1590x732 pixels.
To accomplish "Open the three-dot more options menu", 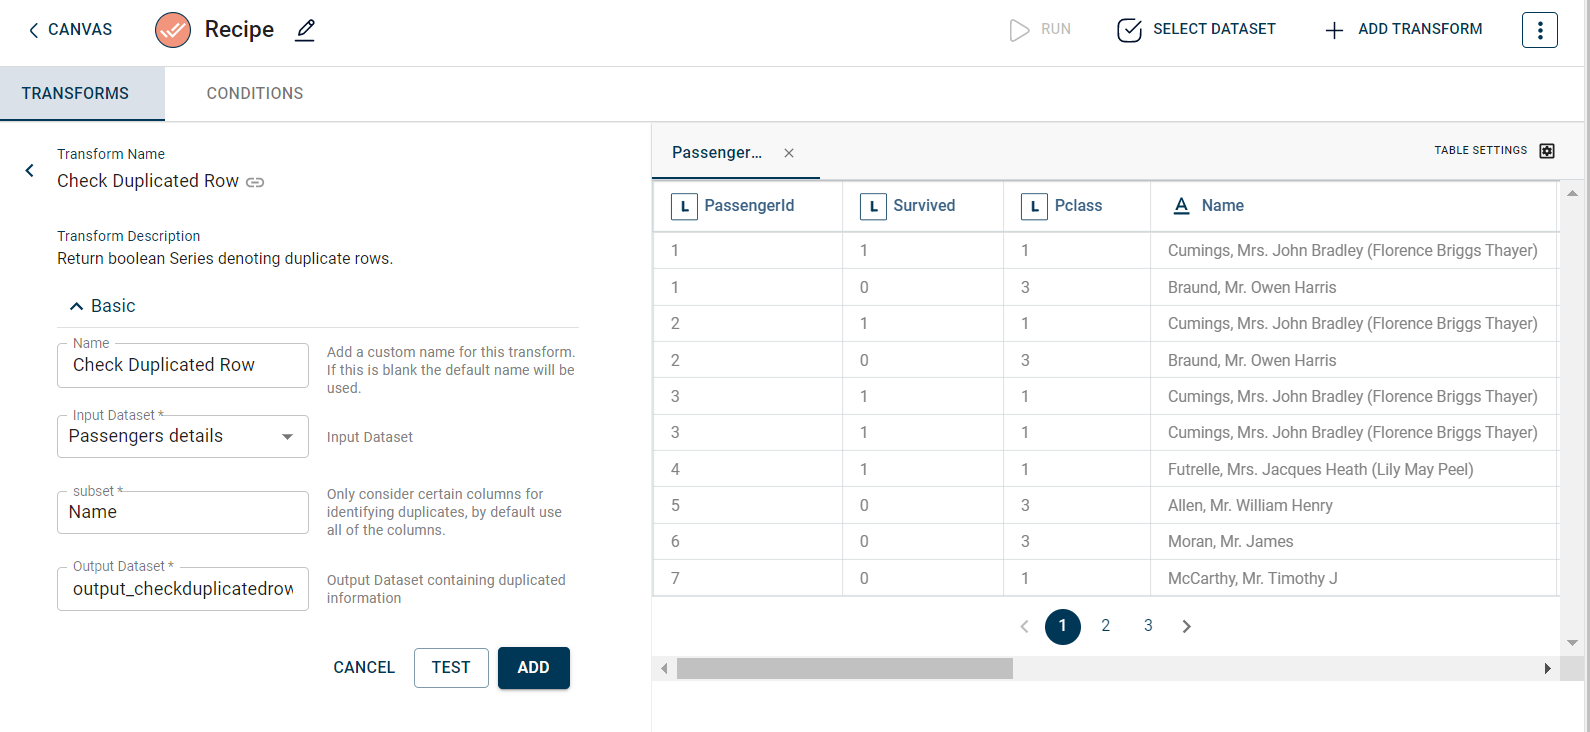I will (1539, 30).
